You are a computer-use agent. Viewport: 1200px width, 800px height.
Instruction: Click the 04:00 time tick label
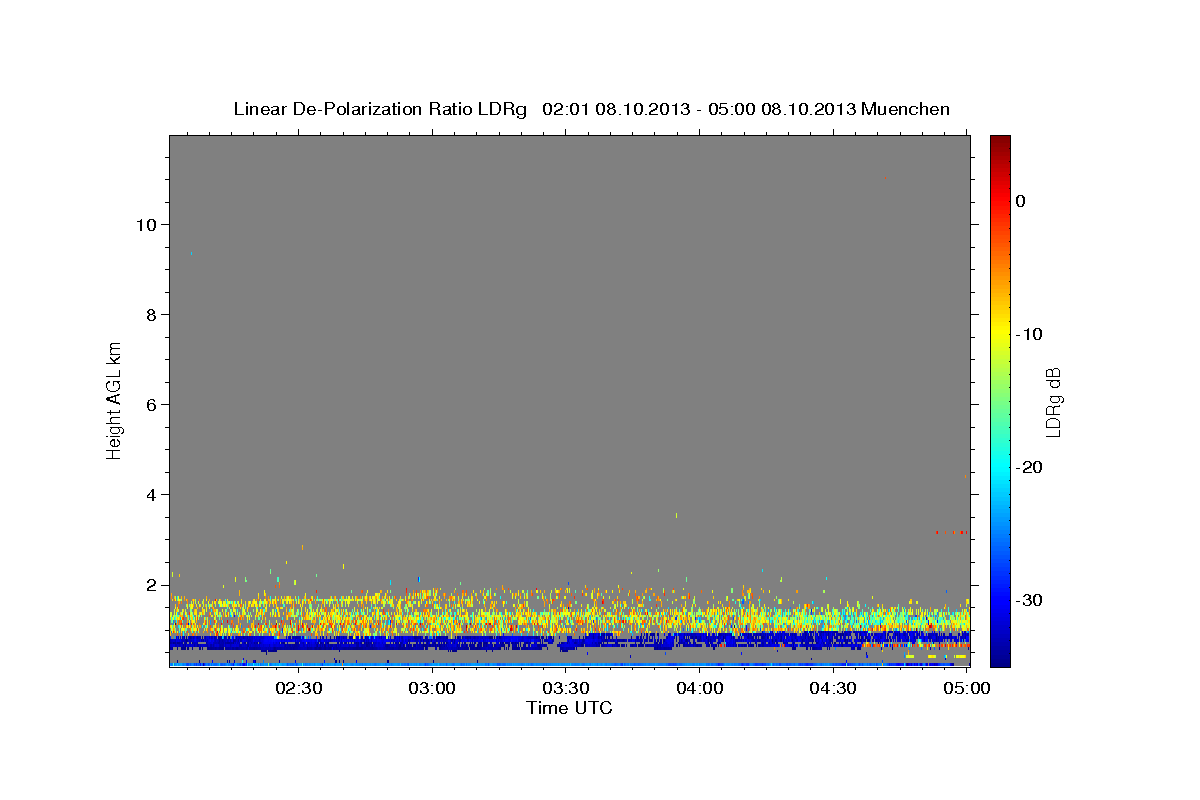[x=700, y=688]
